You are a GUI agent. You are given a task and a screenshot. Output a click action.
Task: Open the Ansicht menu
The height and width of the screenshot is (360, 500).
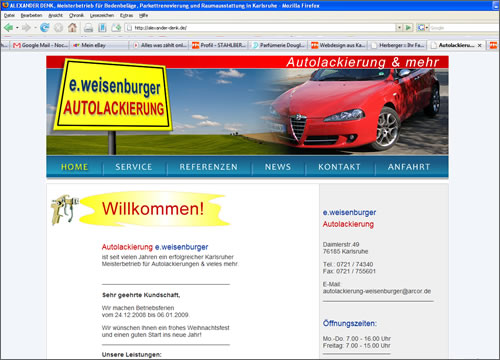coord(55,15)
